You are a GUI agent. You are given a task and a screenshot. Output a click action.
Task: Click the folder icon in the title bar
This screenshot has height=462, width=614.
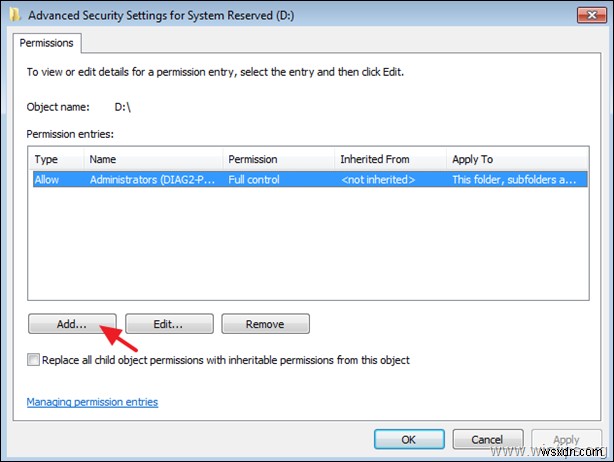click(12, 14)
